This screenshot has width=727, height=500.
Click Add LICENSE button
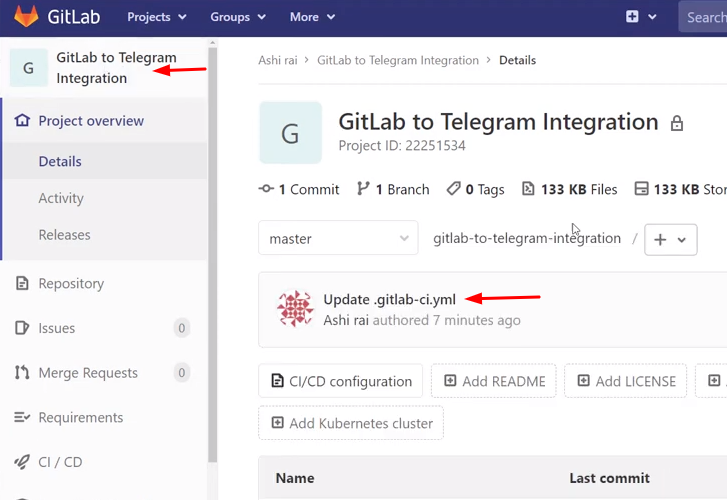[x=625, y=381]
